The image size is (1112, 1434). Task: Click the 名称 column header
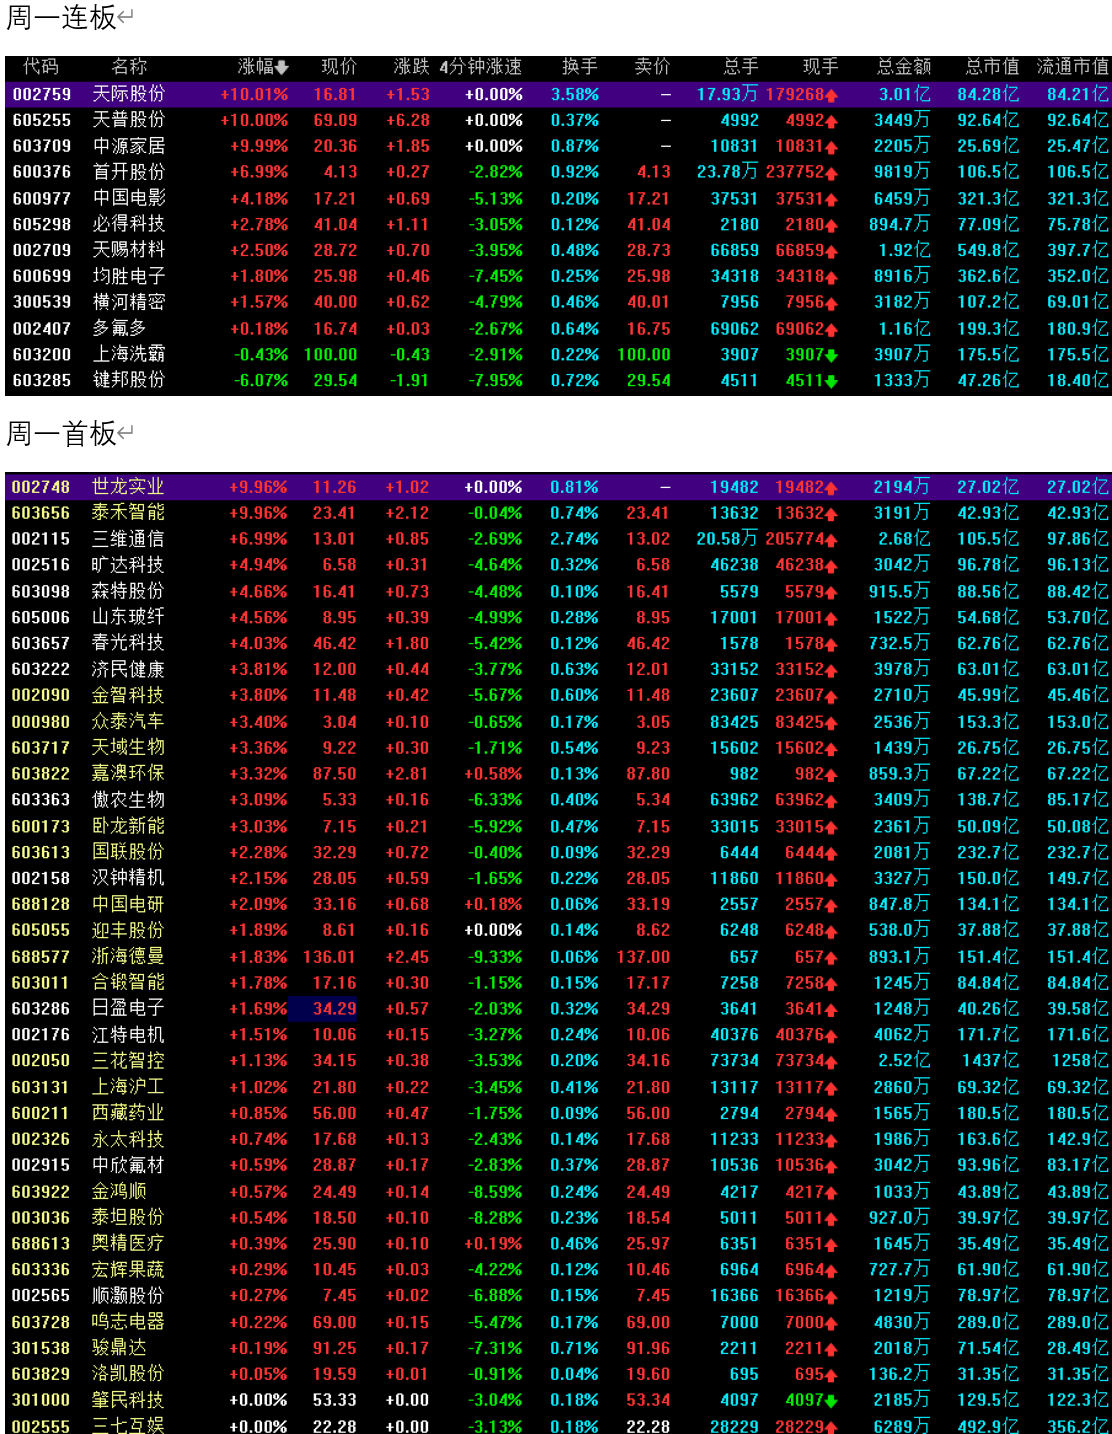129,67
